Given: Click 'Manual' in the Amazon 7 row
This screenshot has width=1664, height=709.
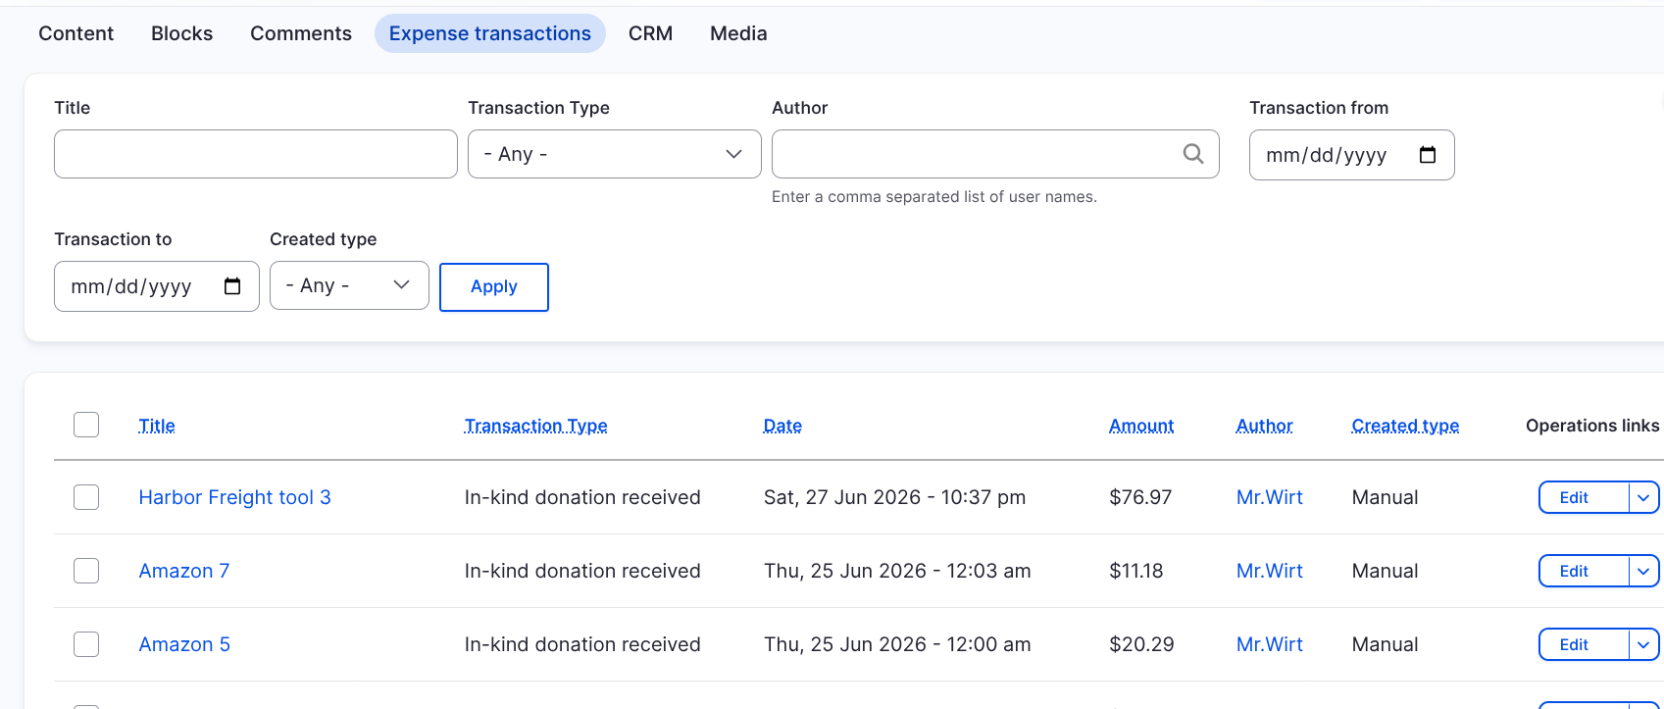Looking at the screenshot, I should click(x=1385, y=571).
